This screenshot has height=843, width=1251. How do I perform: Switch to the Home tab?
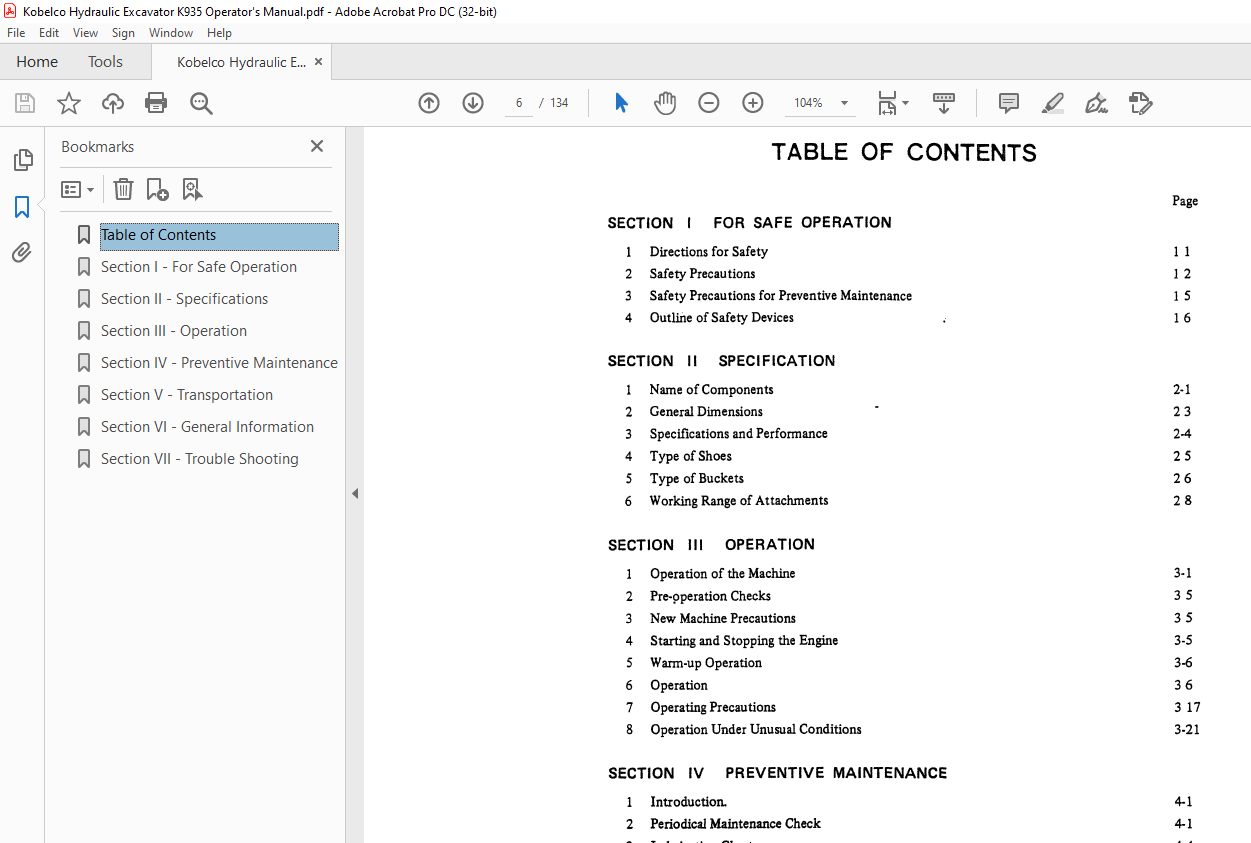pyautogui.click(x=37, y=62)
